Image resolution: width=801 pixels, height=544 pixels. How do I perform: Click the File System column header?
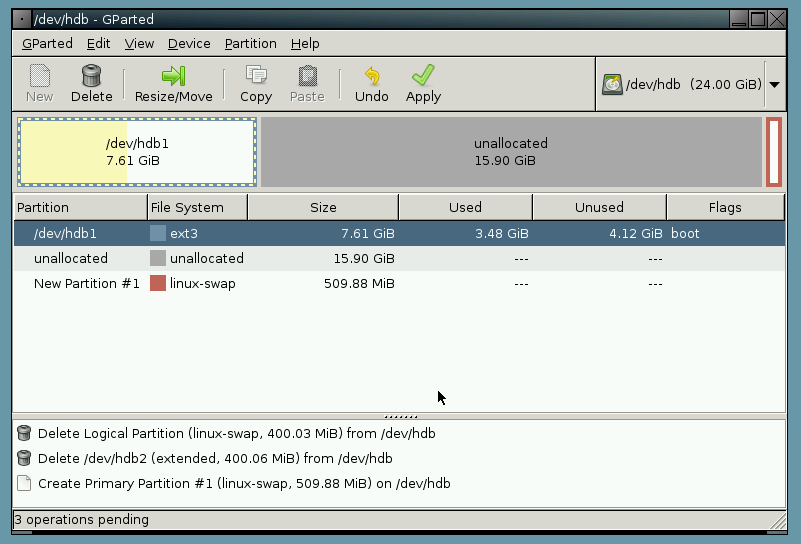[x=197, y=207]
